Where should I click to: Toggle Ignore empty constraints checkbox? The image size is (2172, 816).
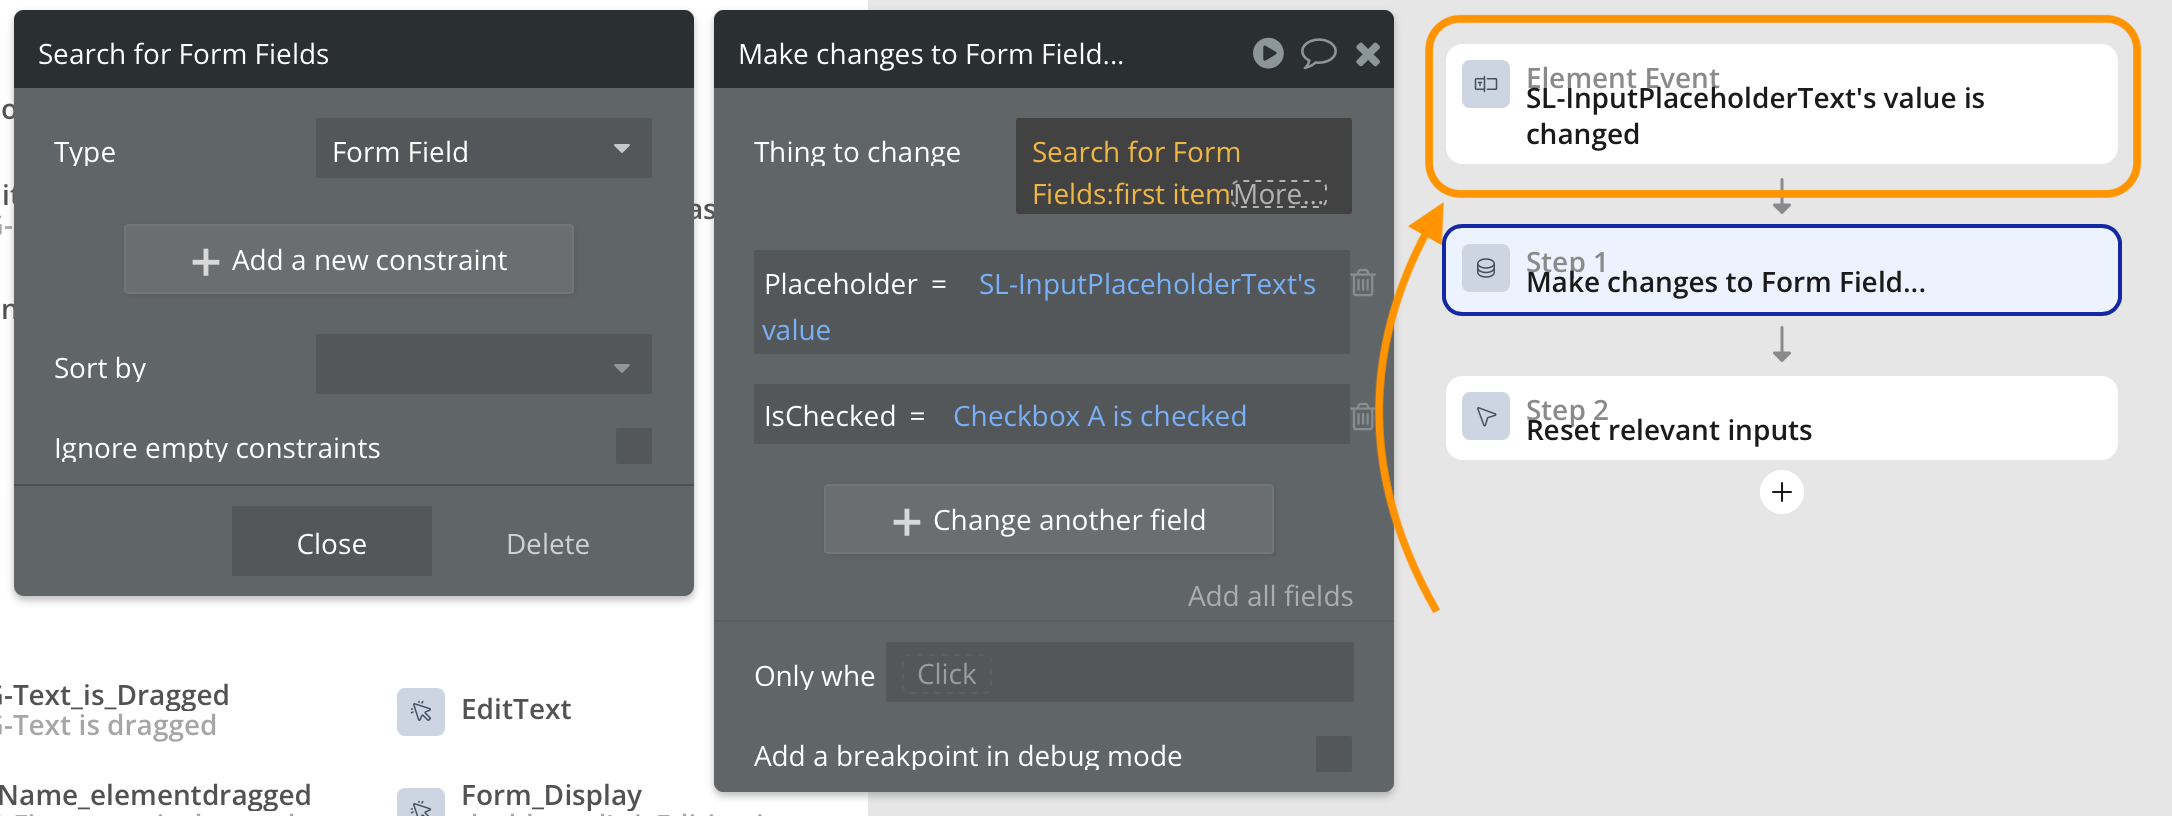634,446
